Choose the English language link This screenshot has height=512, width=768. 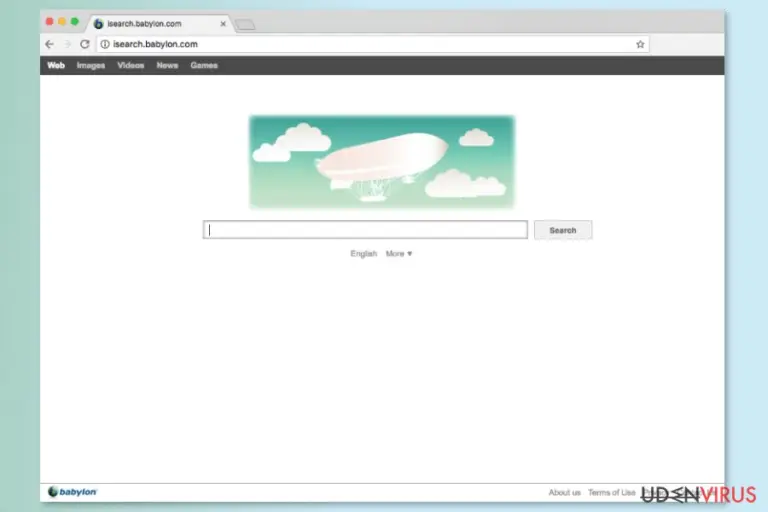pos(363,253)
